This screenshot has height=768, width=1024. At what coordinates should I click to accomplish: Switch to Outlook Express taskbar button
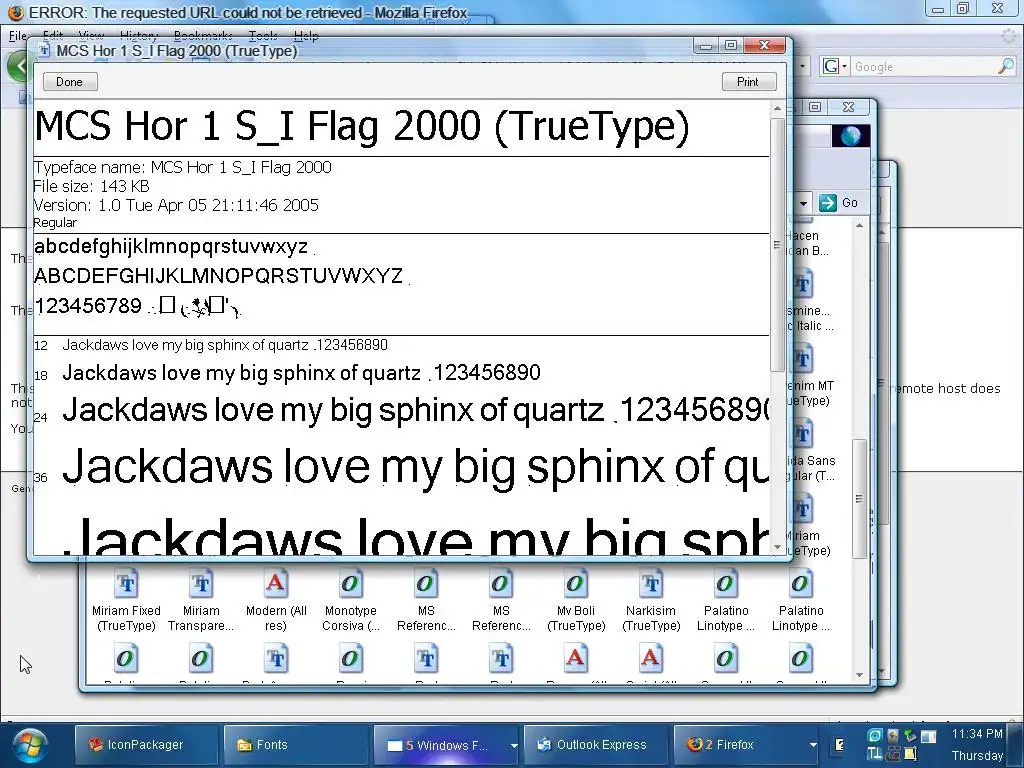pyautogui.click(x=596, y=744)
